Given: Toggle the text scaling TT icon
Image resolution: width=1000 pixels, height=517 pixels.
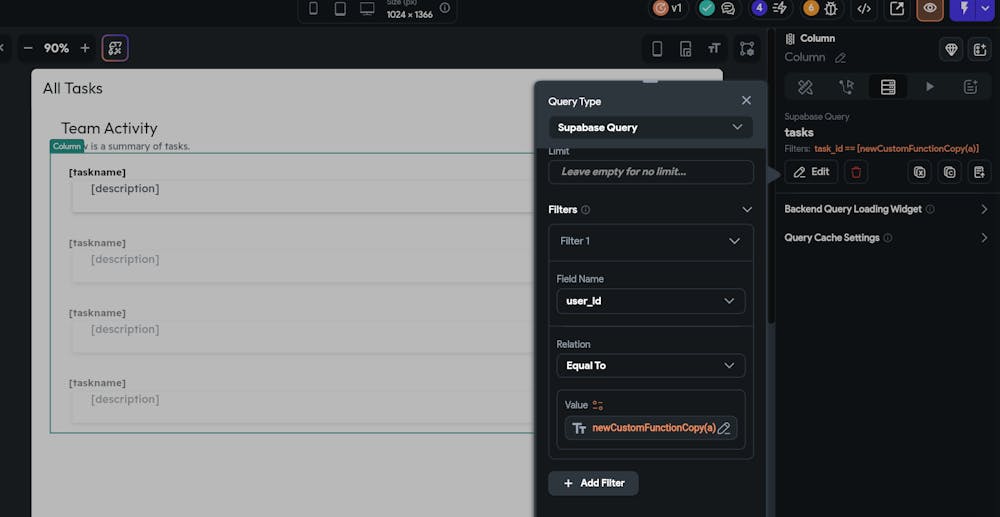Looking at the screenshot, I should 714,48.
